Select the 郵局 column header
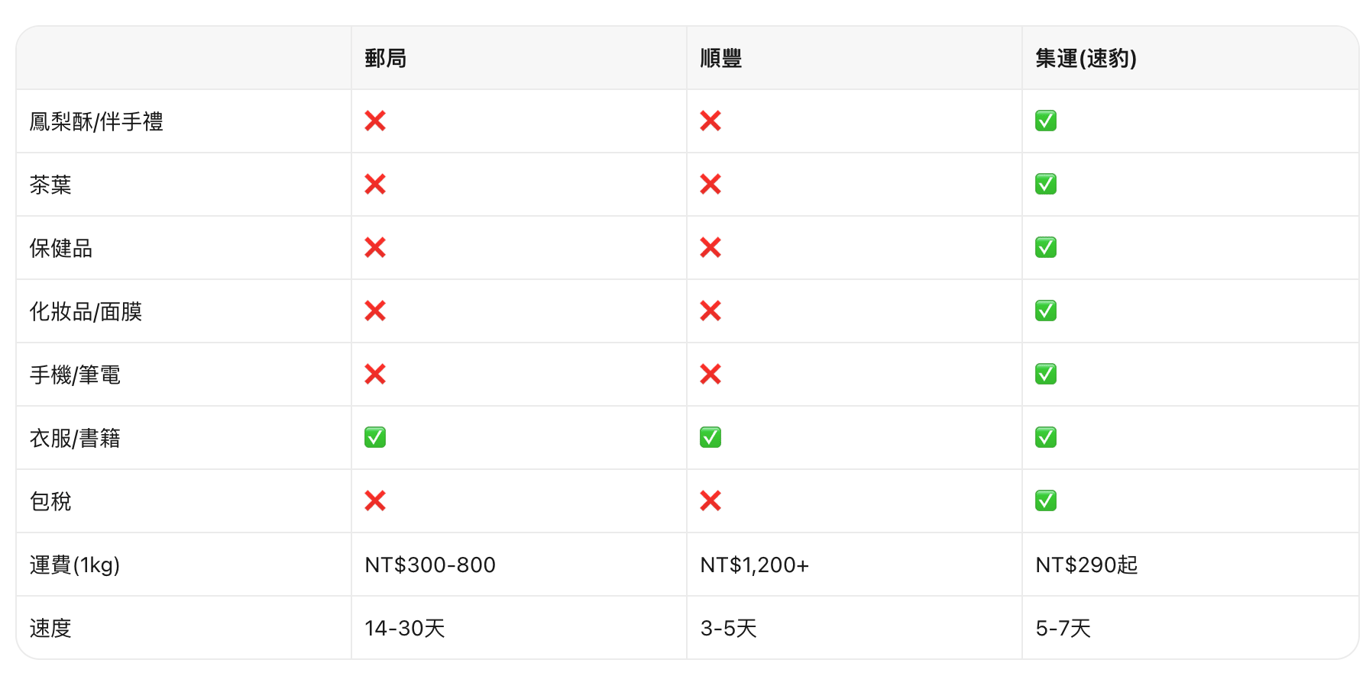 [x=386, y=58]
